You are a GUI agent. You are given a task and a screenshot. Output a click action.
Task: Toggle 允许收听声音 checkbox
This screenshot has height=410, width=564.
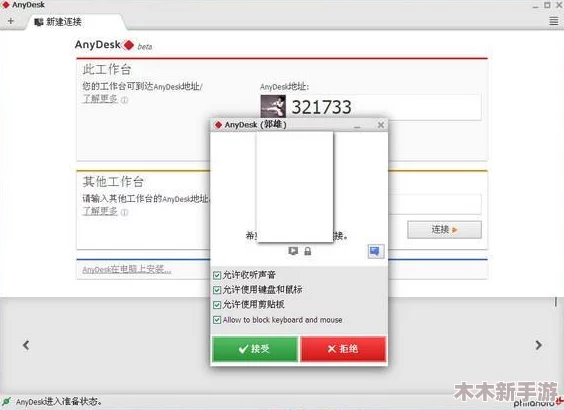[217, 275]
